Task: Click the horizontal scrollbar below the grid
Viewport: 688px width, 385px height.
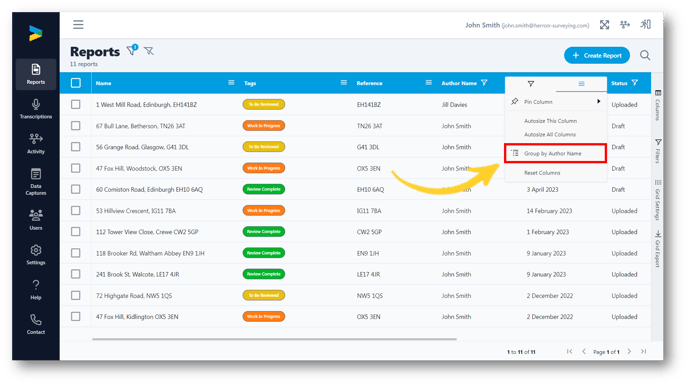Action: coord(274,339)
